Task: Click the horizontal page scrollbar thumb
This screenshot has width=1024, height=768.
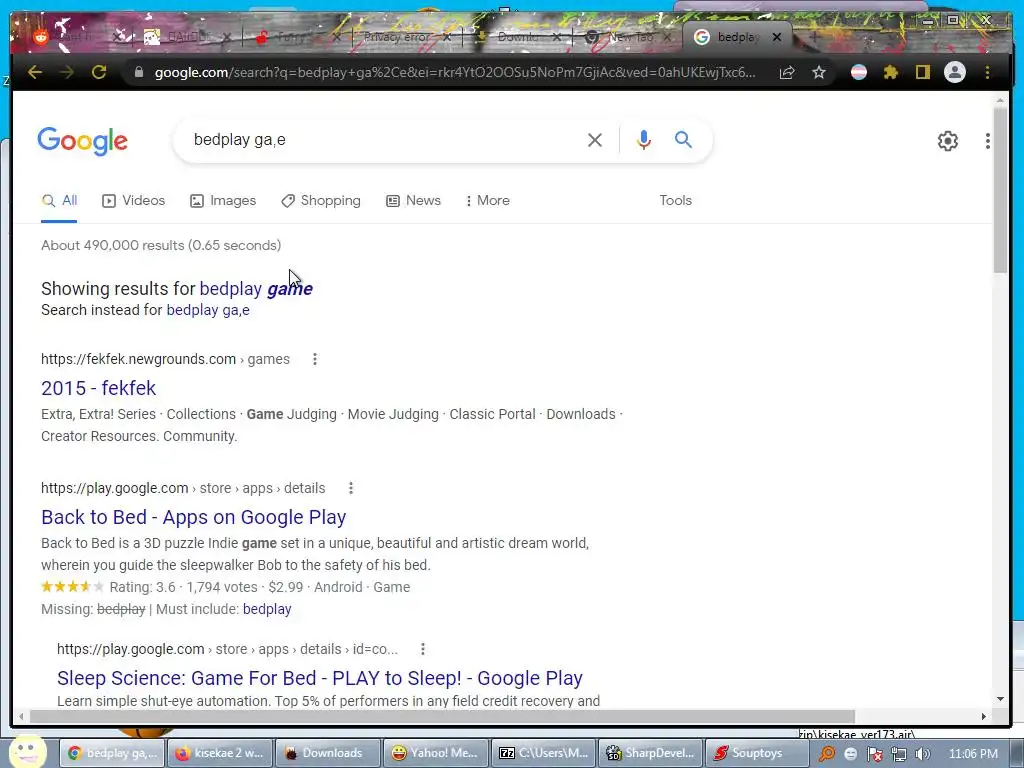Action: tap(442, 716)
